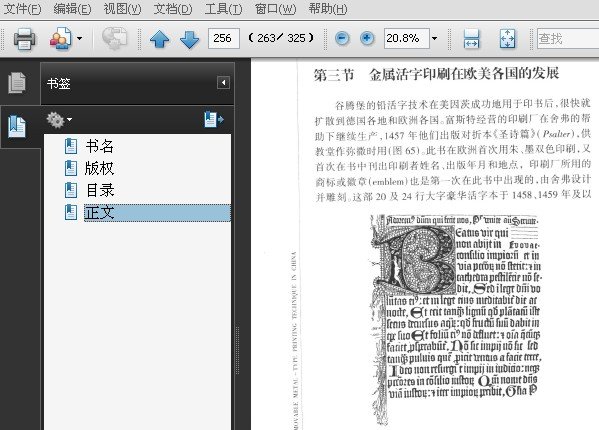Click the page heading 第三节 金属活字印刷
The image size is (599, 430).
437,74
